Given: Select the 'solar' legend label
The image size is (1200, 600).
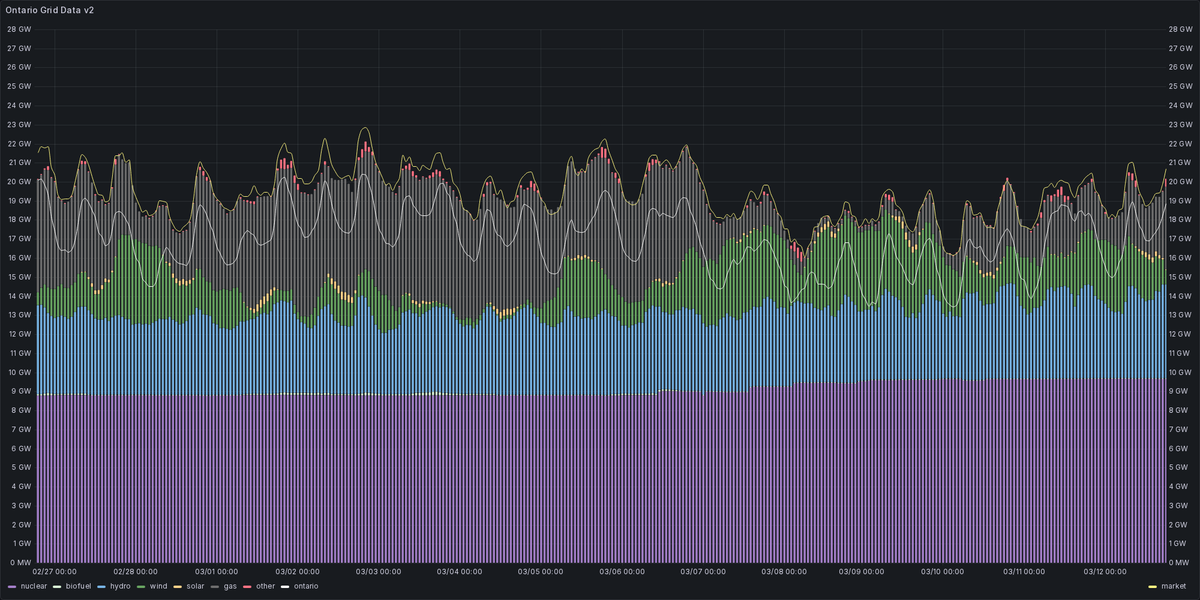Looking at the screenshot, I should (x=194, y=587).
